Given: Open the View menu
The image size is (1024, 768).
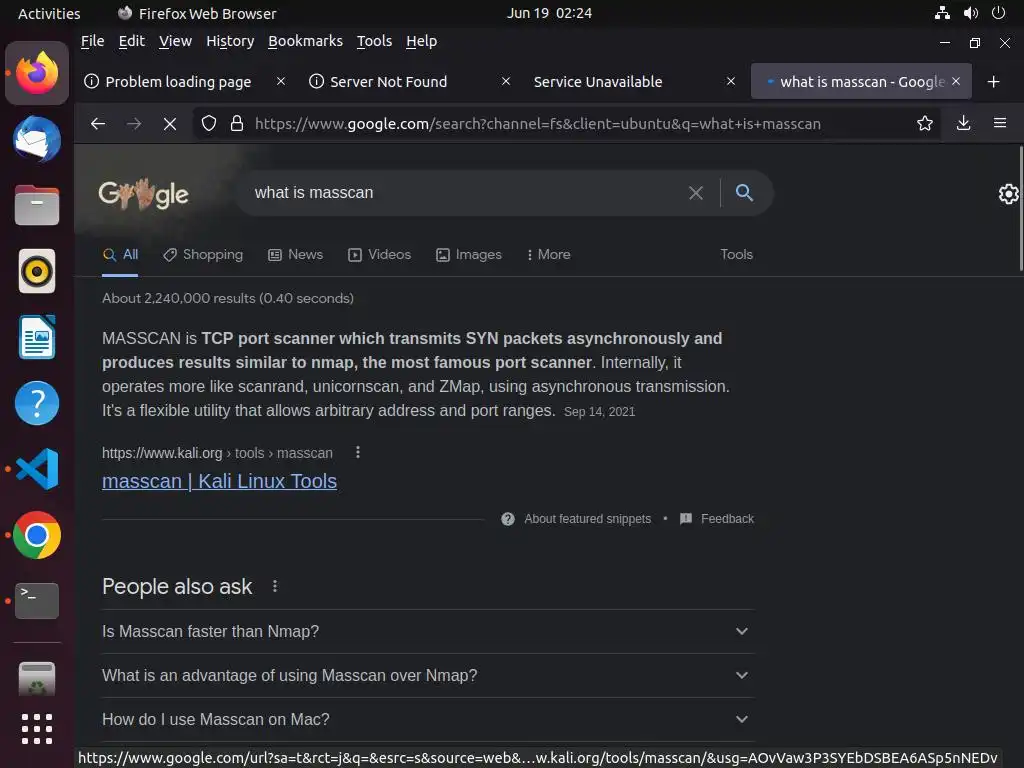Looking at the screenshot, I should click(x=175, y=41).
